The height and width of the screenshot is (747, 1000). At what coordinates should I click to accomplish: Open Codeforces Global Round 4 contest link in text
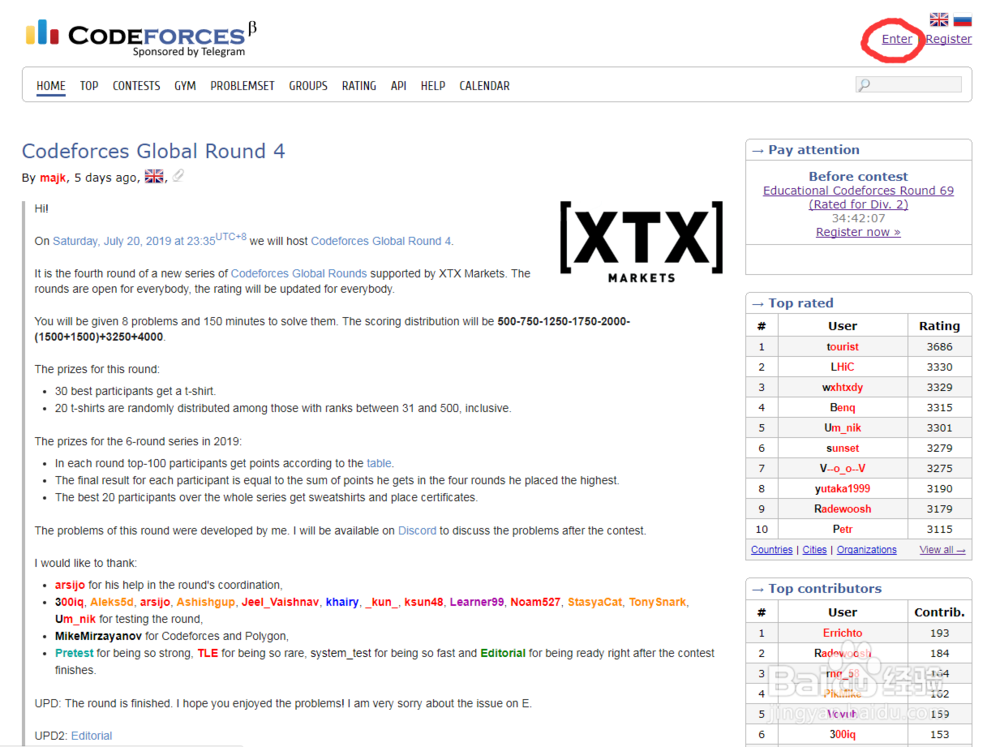click(x=381, y=241)
